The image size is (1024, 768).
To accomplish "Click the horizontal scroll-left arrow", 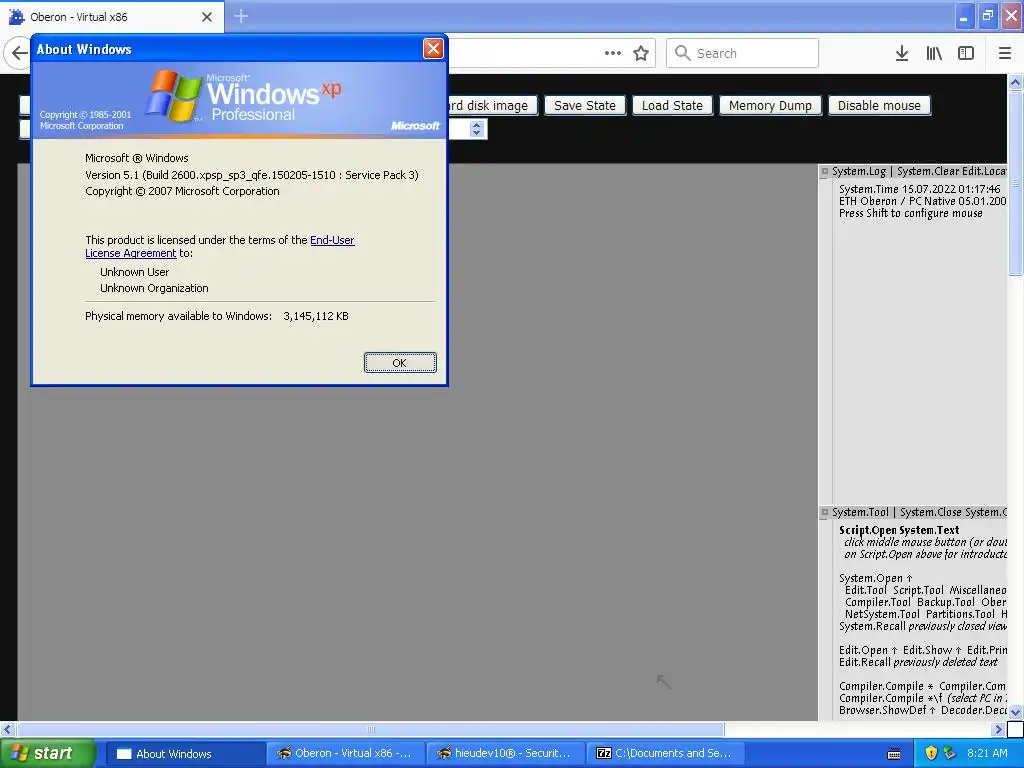I will (8, 729).
